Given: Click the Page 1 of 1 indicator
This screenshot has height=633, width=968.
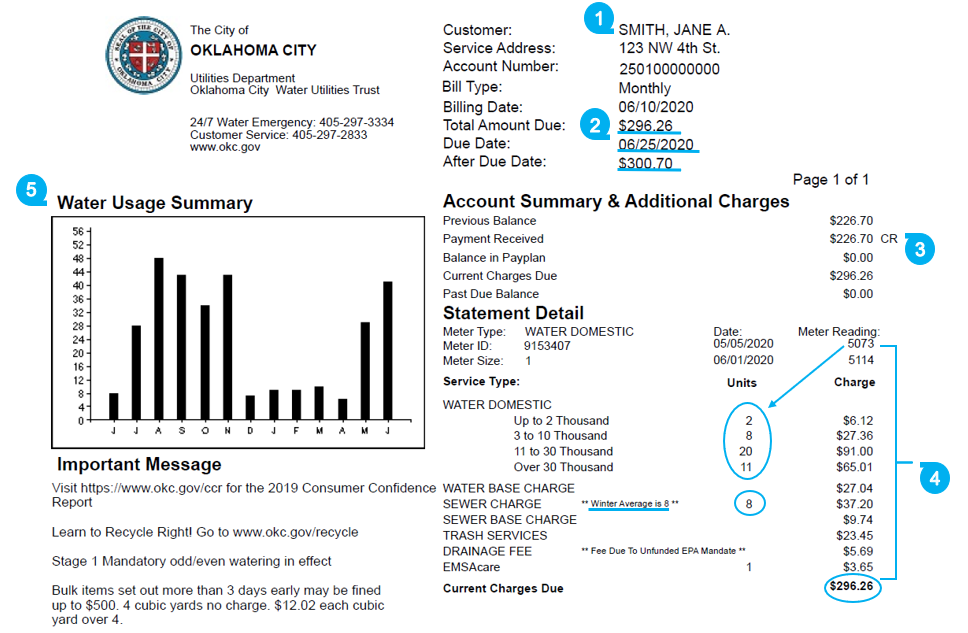Looking at the screenshot, I should tap(831, 180).
